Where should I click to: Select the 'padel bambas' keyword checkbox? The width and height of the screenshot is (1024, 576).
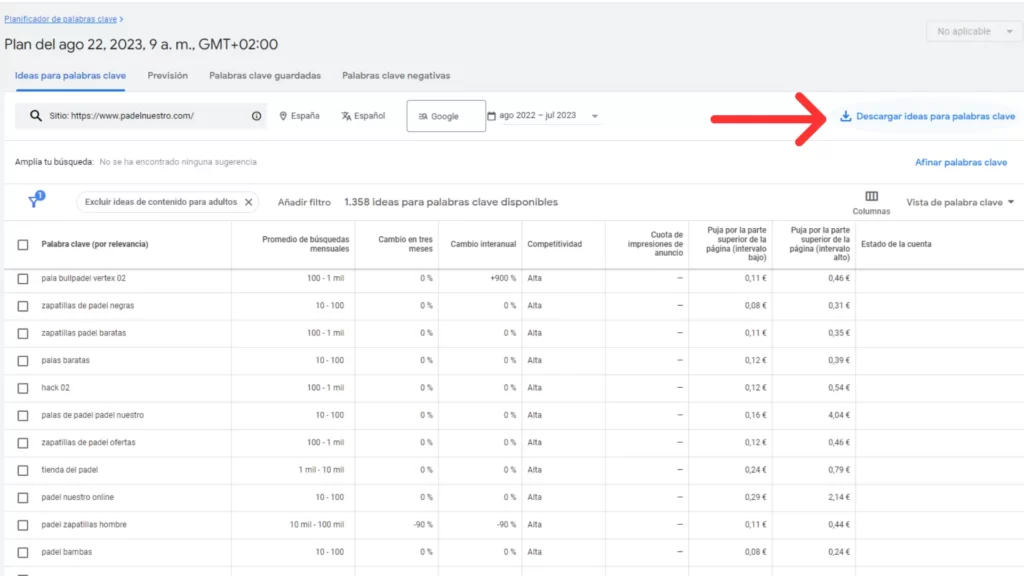[x=23, y=552]
